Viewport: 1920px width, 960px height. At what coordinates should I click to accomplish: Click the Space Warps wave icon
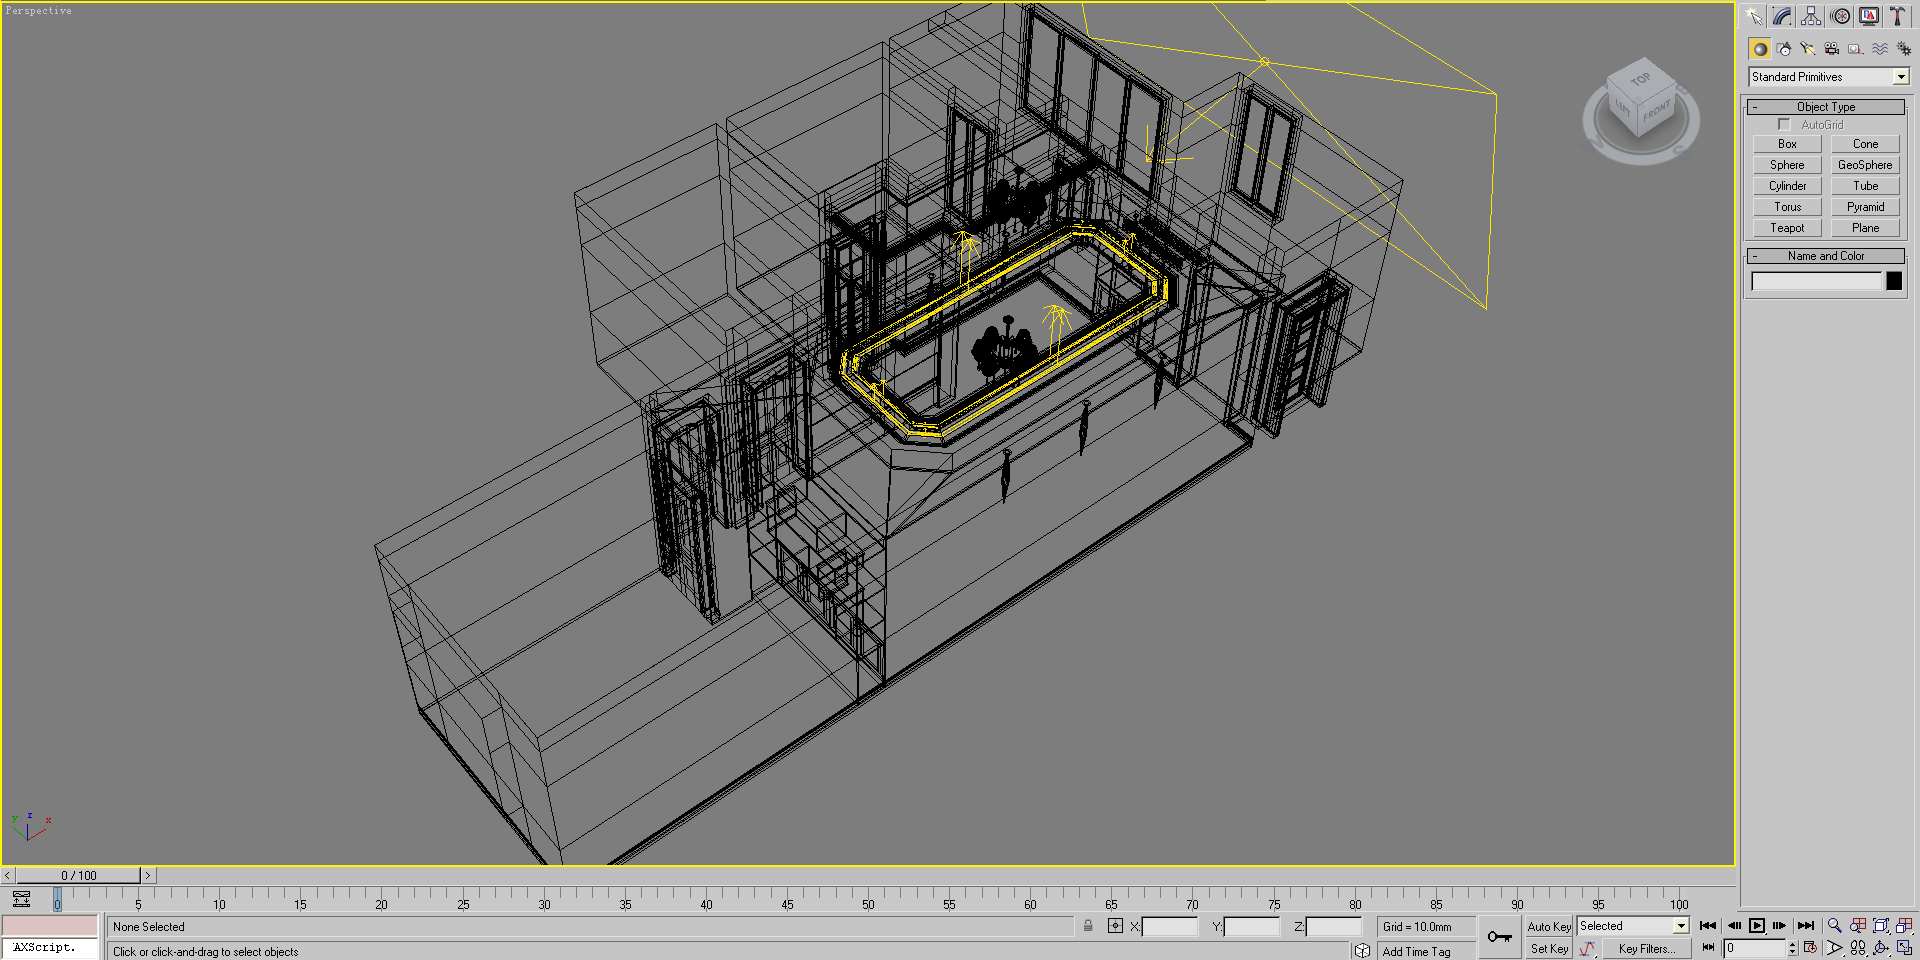coord(1880,49)
